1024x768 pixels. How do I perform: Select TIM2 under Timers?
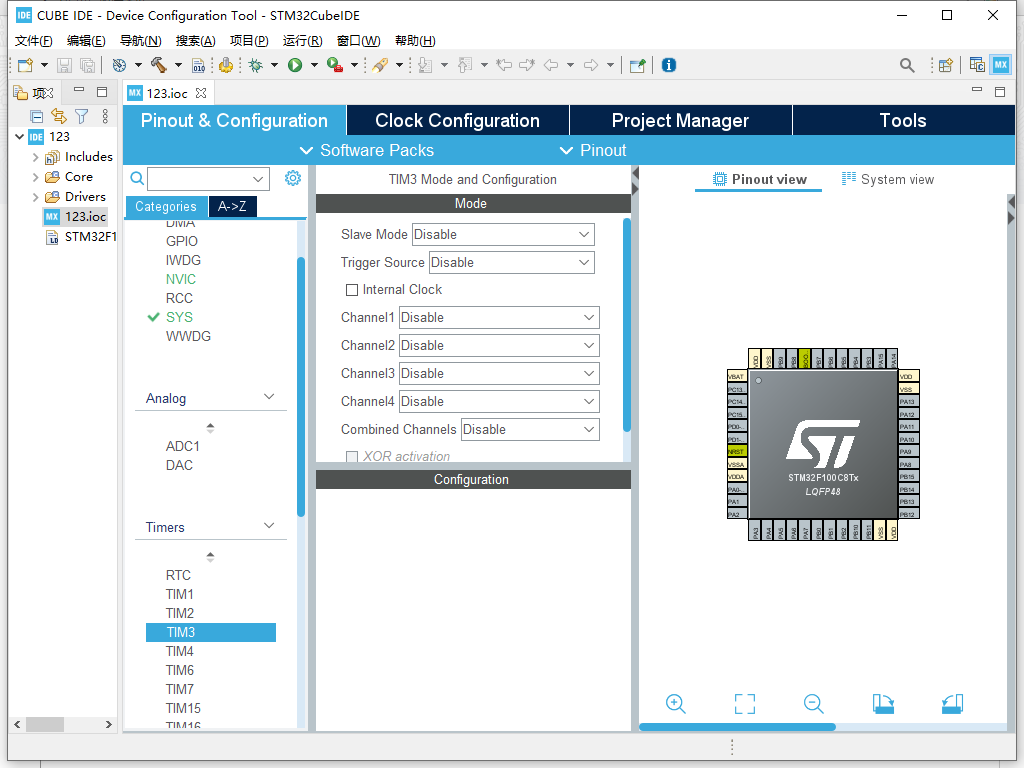click(180, 613)
